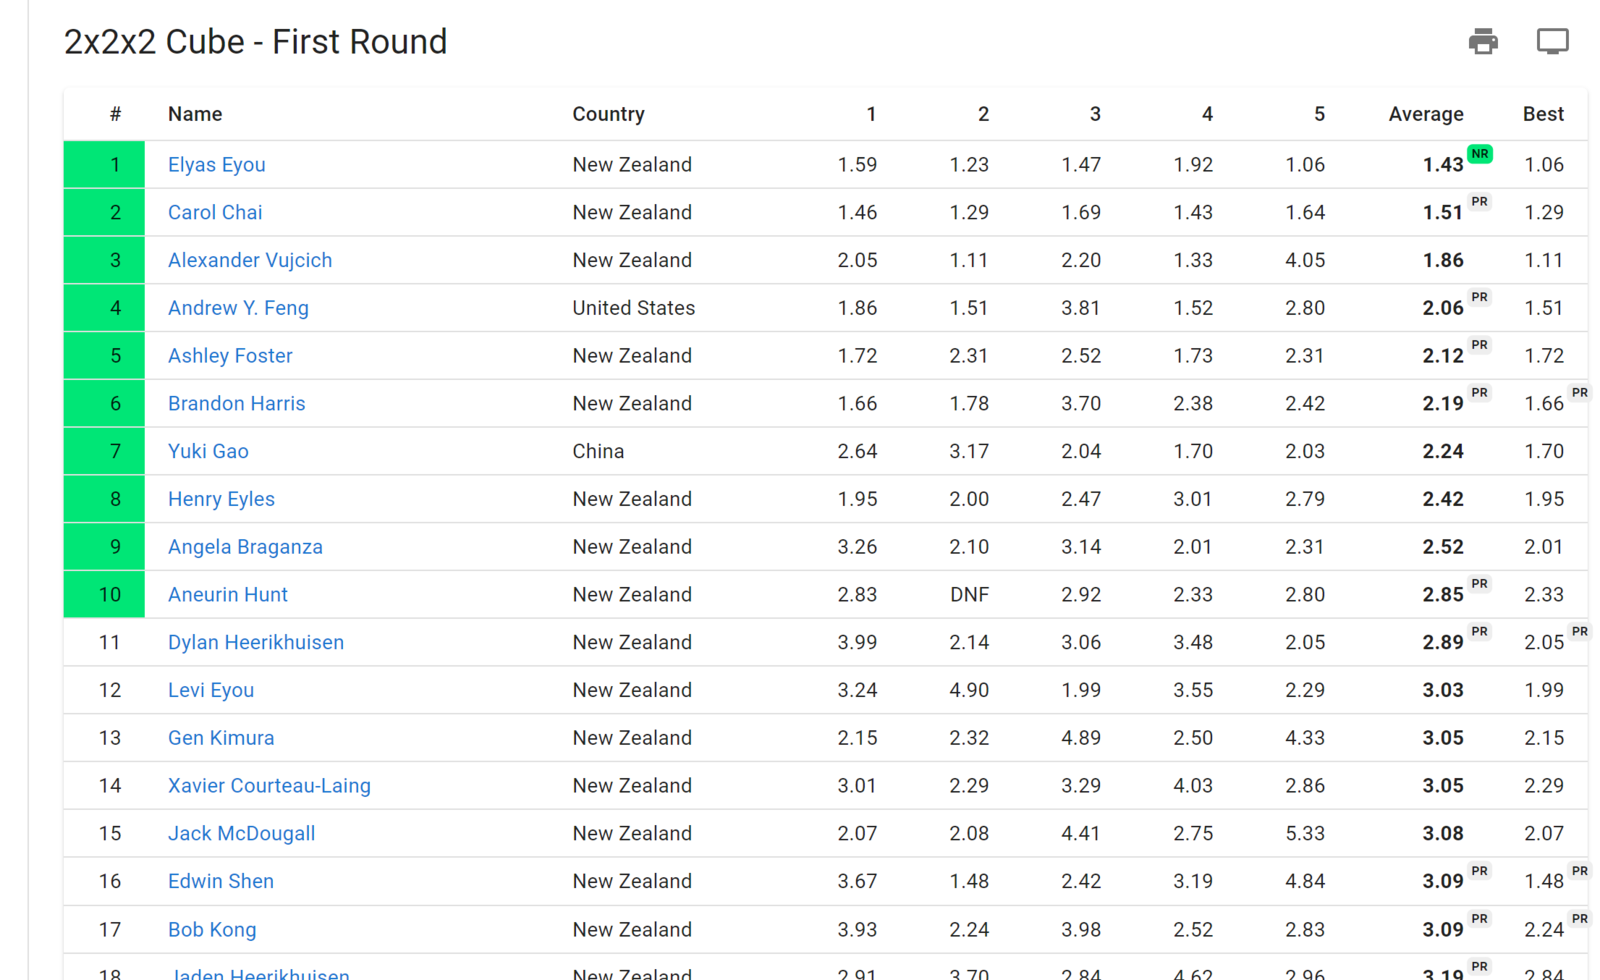
Task: Open Carol Chai's profile link
Action: tap(215, 213)
